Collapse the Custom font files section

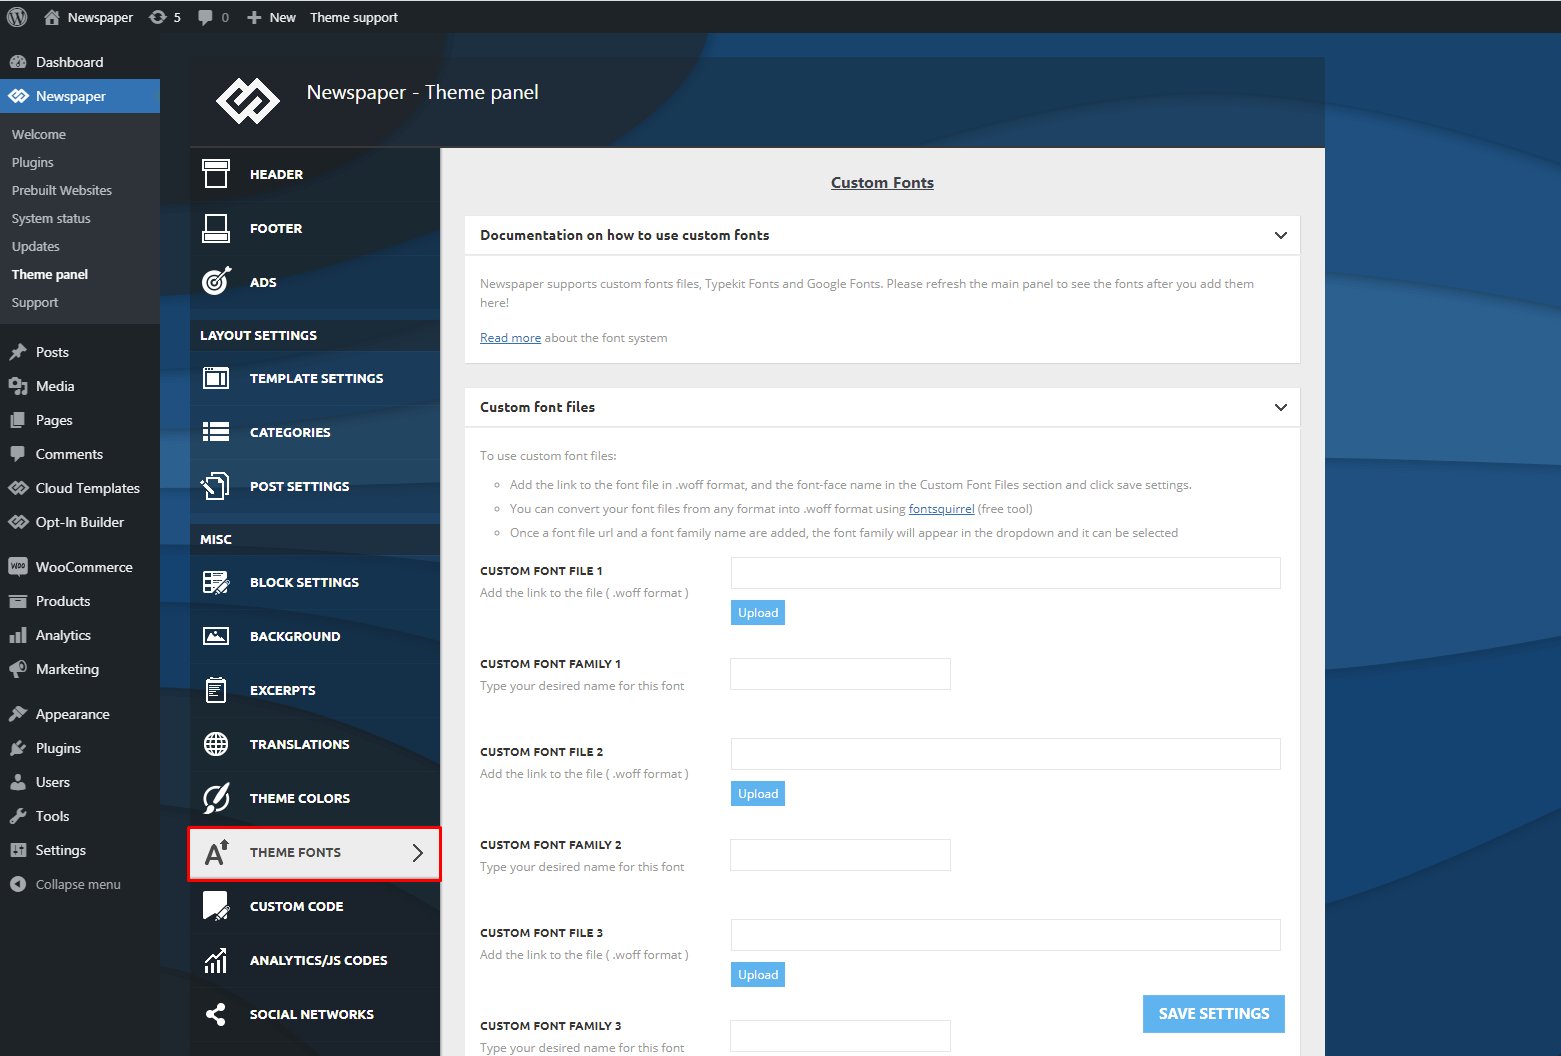click(x=1280, y=408)
